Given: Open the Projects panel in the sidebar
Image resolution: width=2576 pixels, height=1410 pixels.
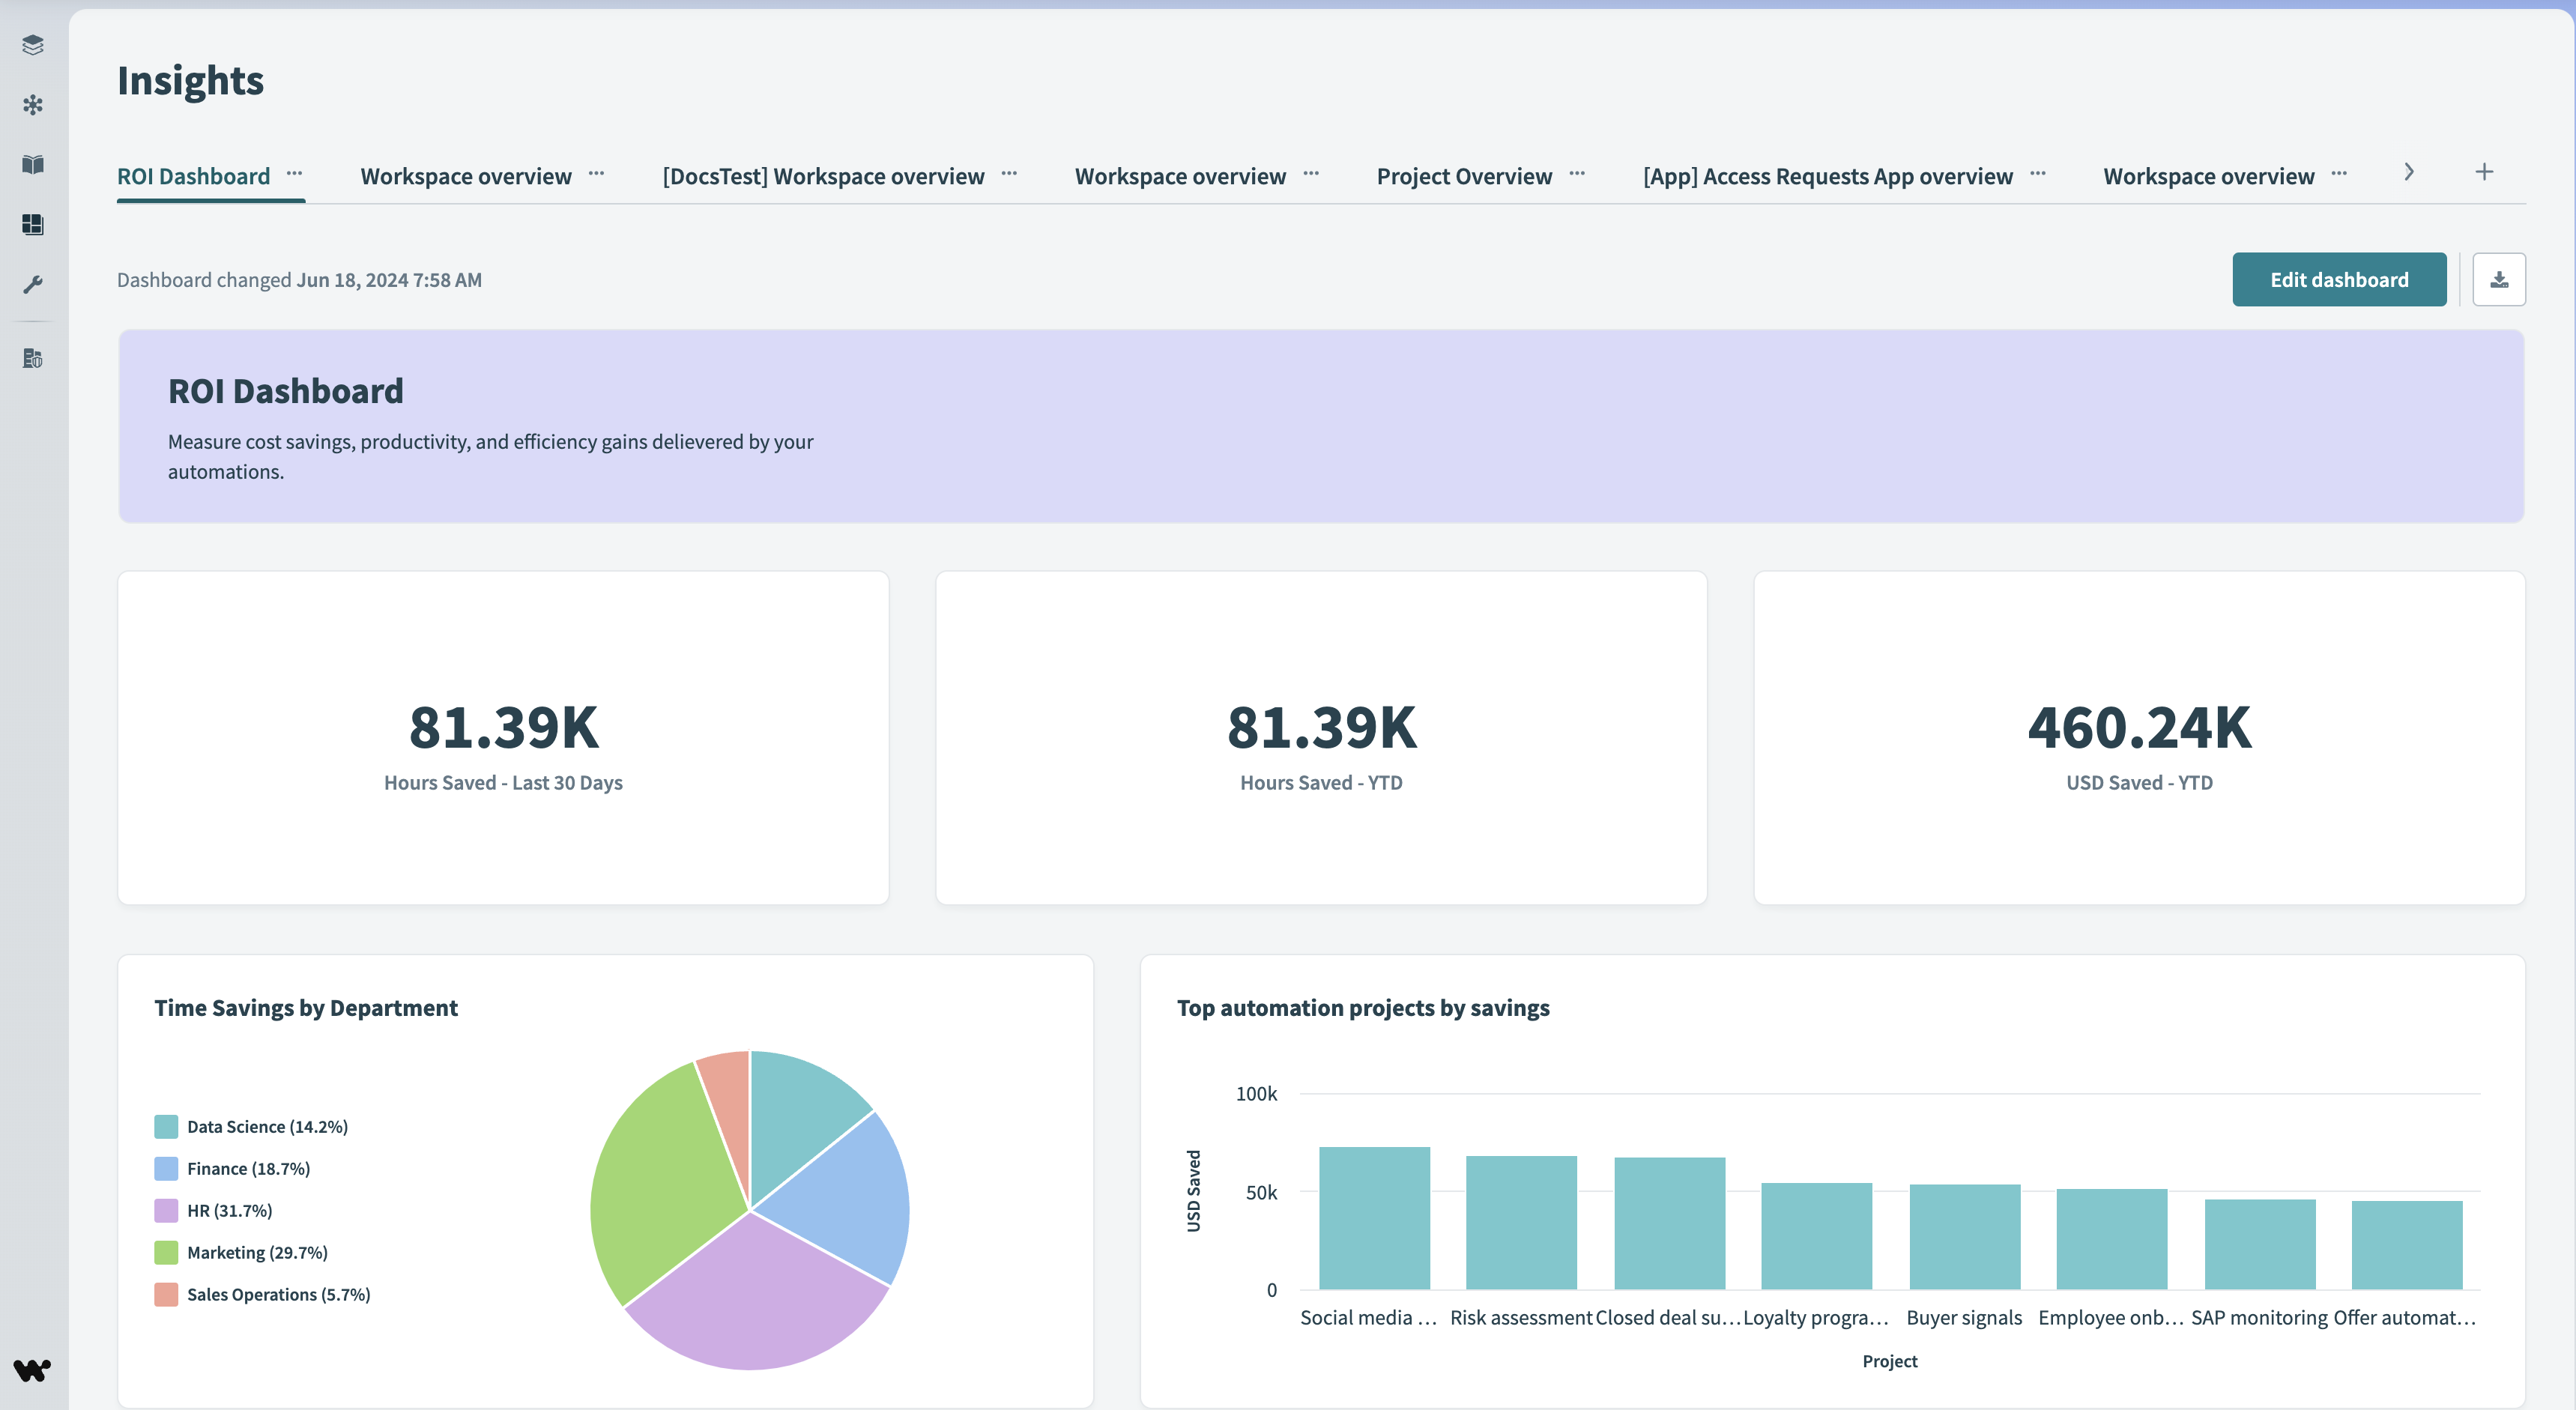Looking at the screenshot, I should 33,45.
